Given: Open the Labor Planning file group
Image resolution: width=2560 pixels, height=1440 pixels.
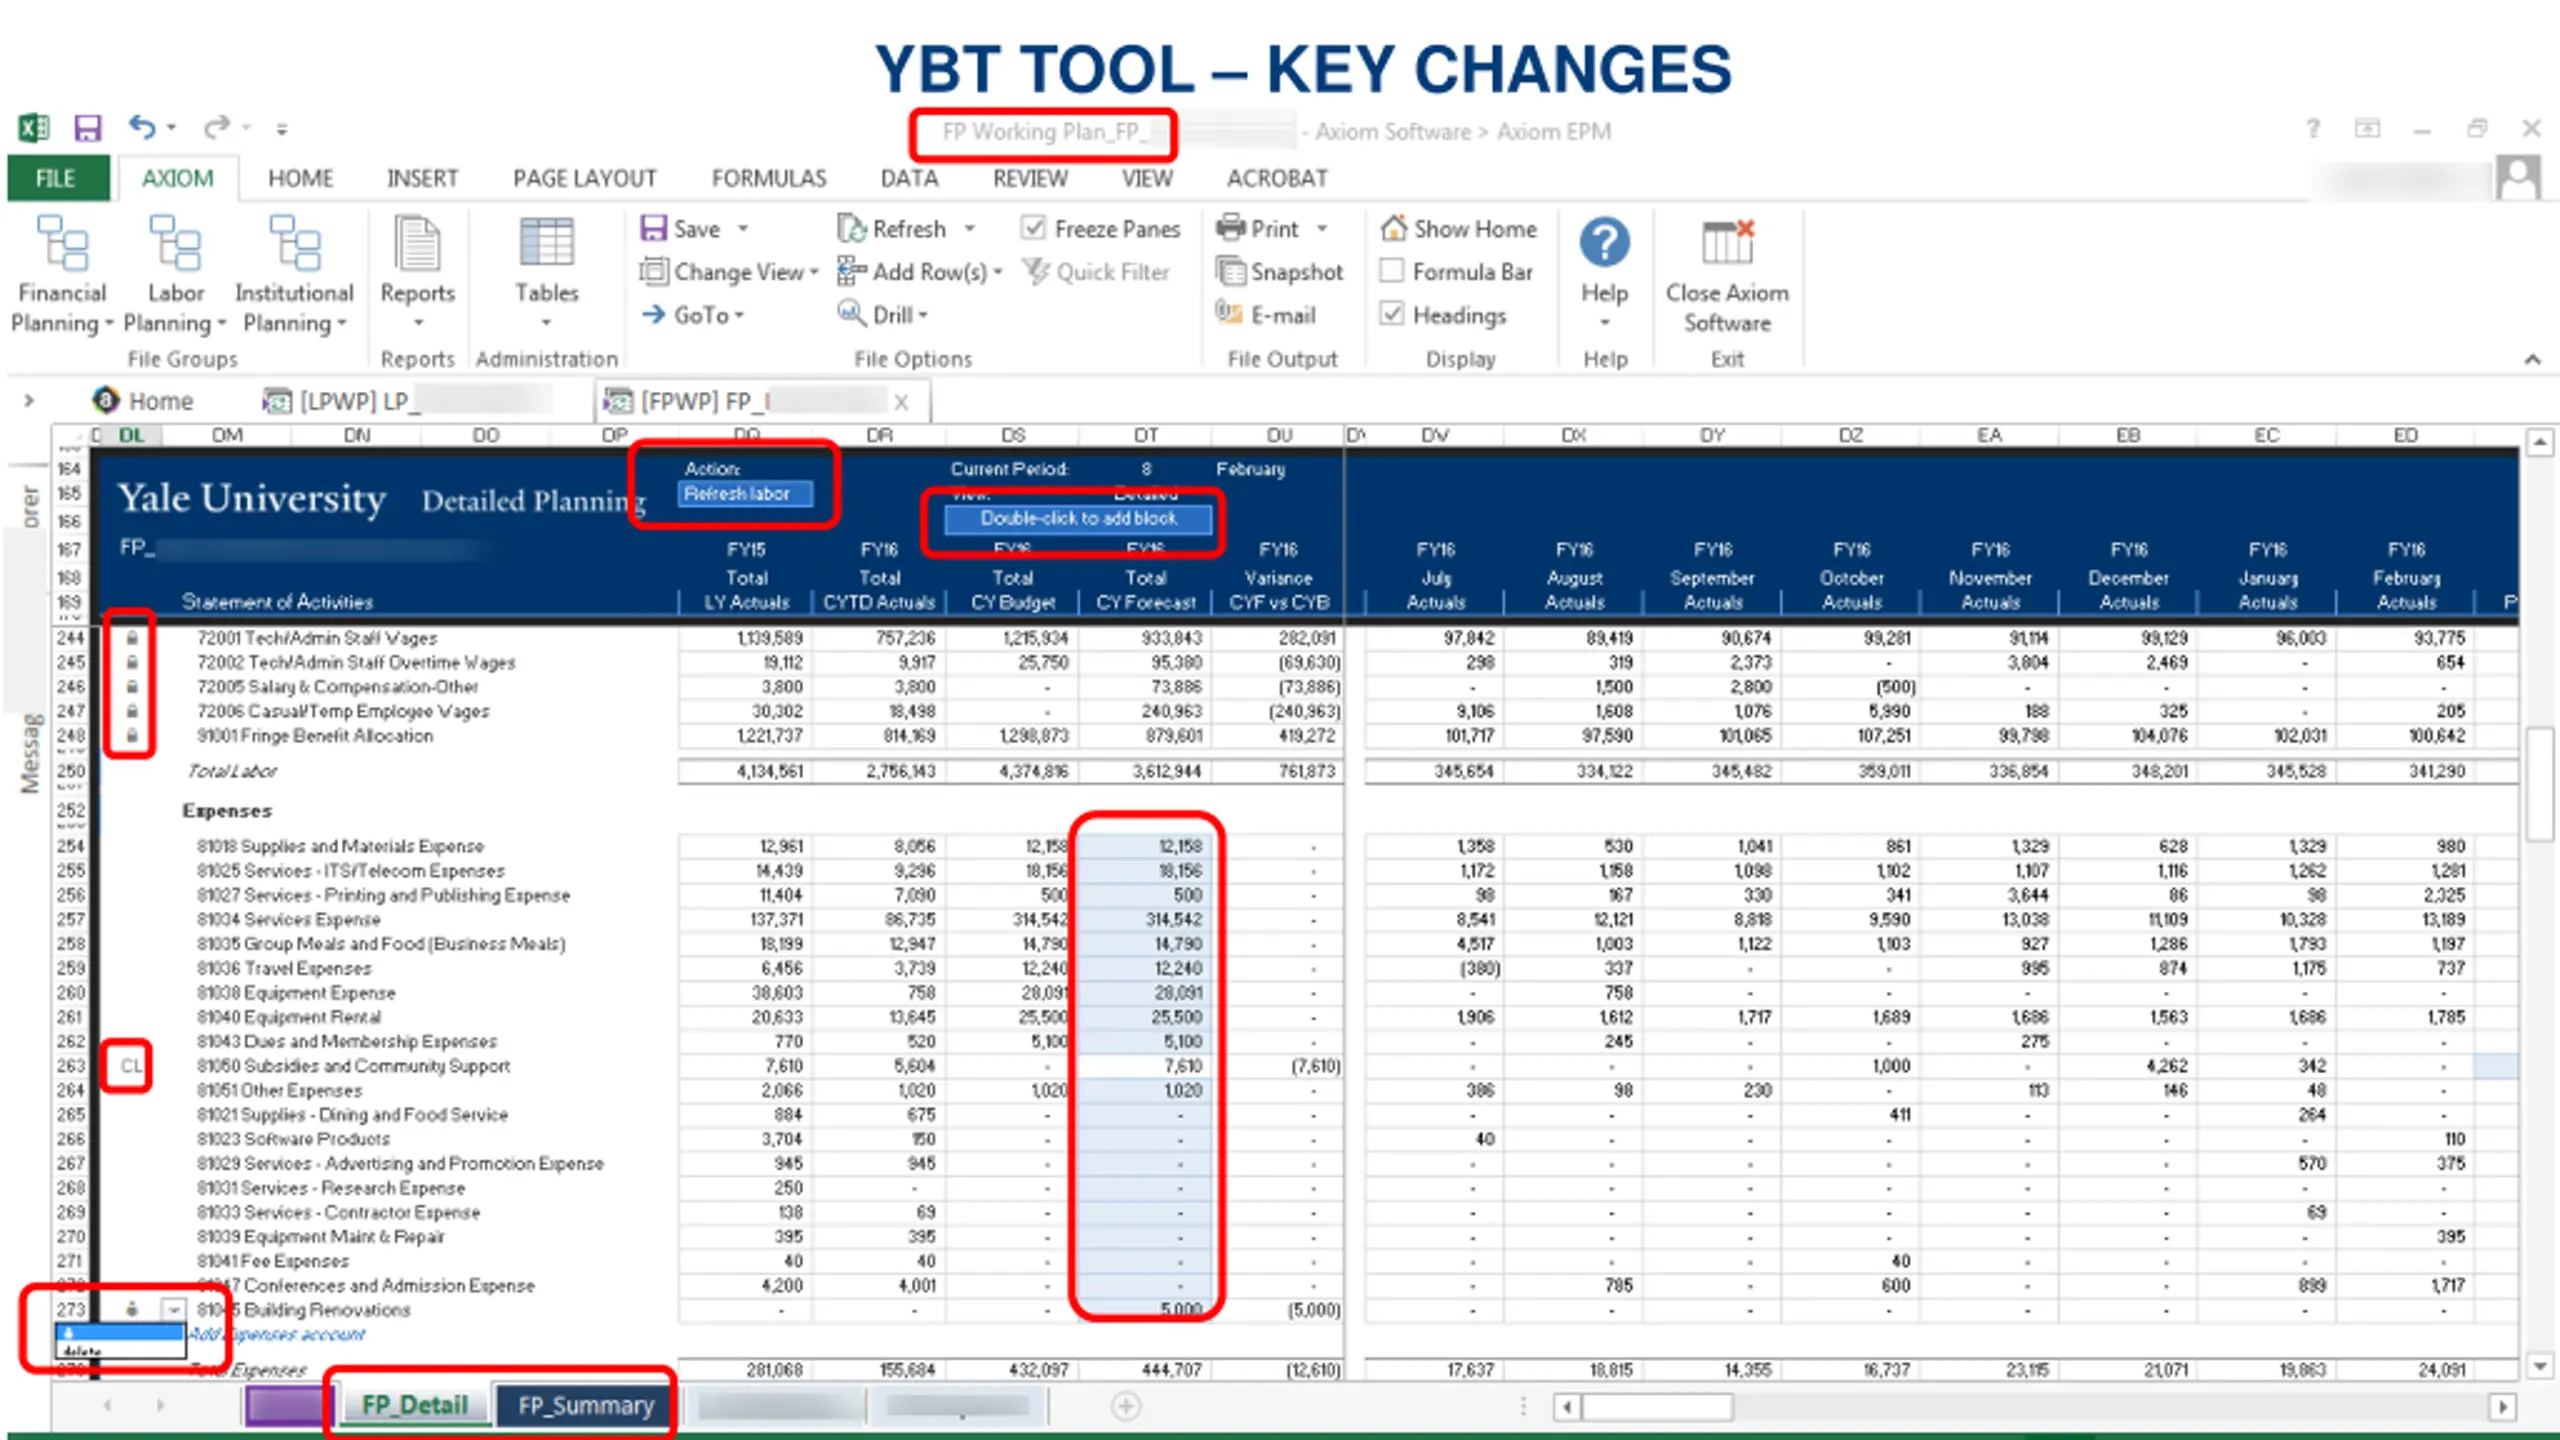Looking at the screenshot, I should click(x=175, y=274).
